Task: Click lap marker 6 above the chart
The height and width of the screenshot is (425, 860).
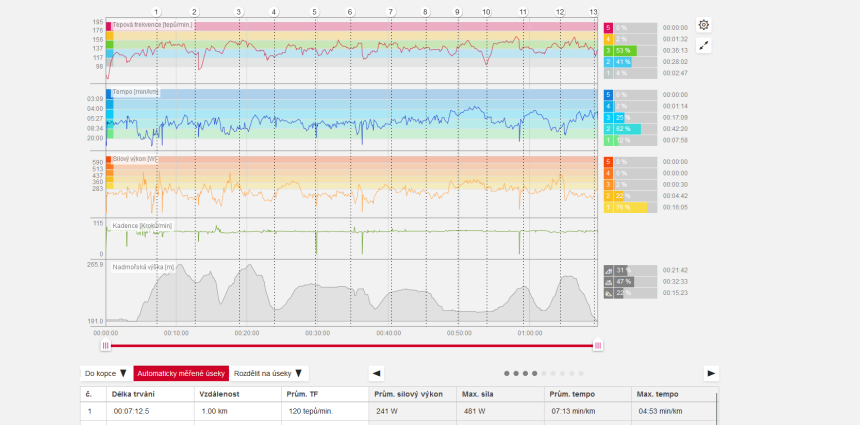Action: pyautogui.click(x=350, y=12)
